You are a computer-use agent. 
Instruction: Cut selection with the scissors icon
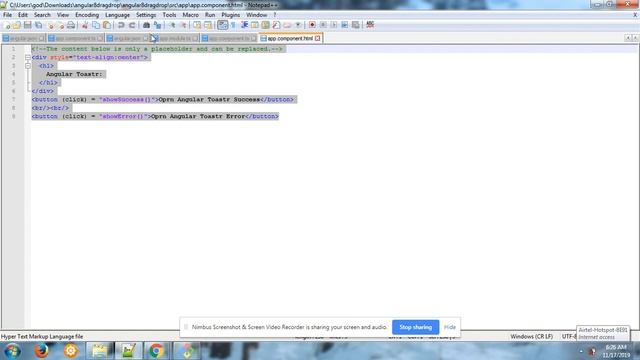coord(85,25)
